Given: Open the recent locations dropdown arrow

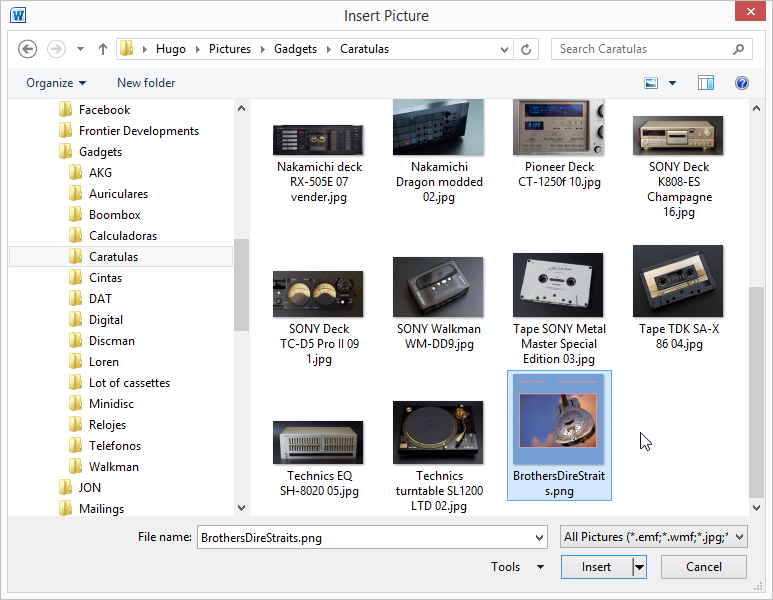Looking at the screenshot, I should (80, 49).
